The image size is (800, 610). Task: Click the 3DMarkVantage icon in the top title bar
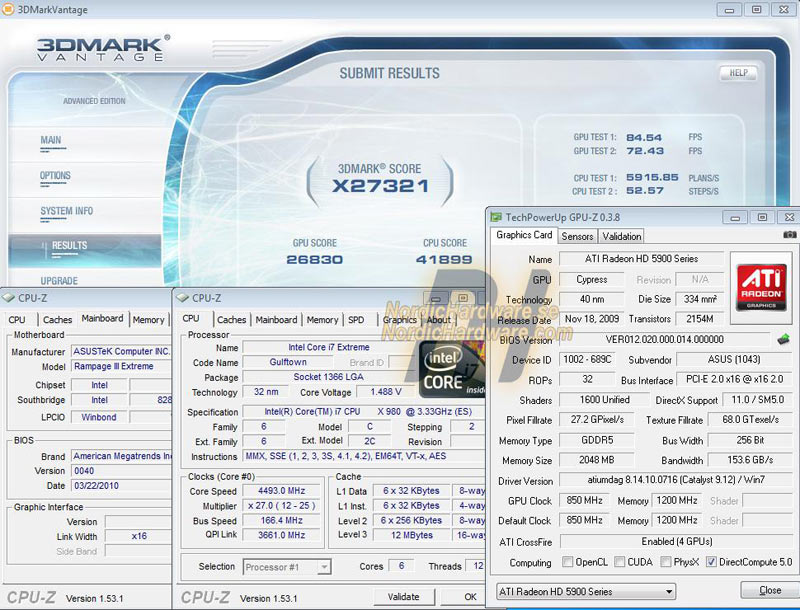pos(9,8)
